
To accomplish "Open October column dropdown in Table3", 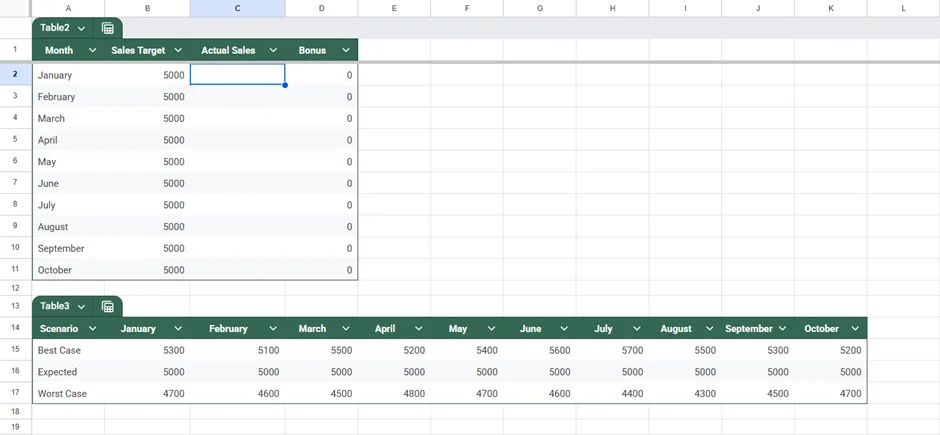I will [855, 328].
